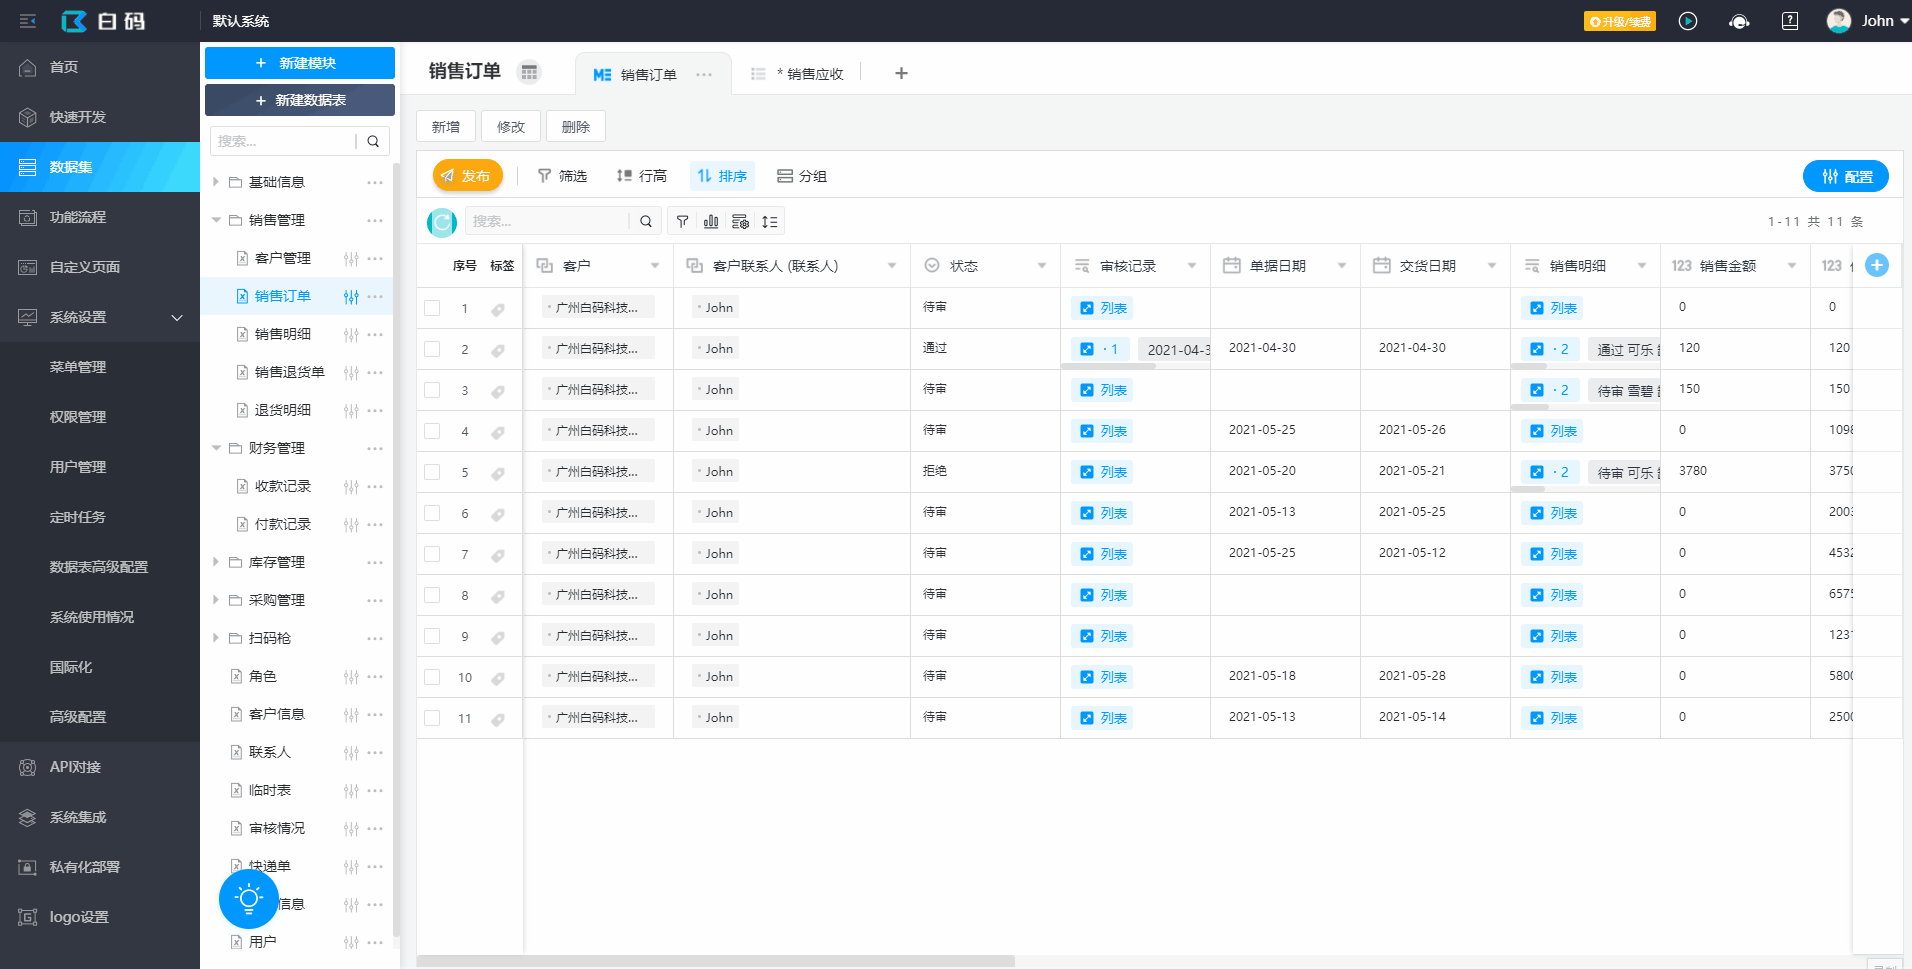
Task: Click the horizontal scrollbar under the table
Action: click(x=715, y=961)
